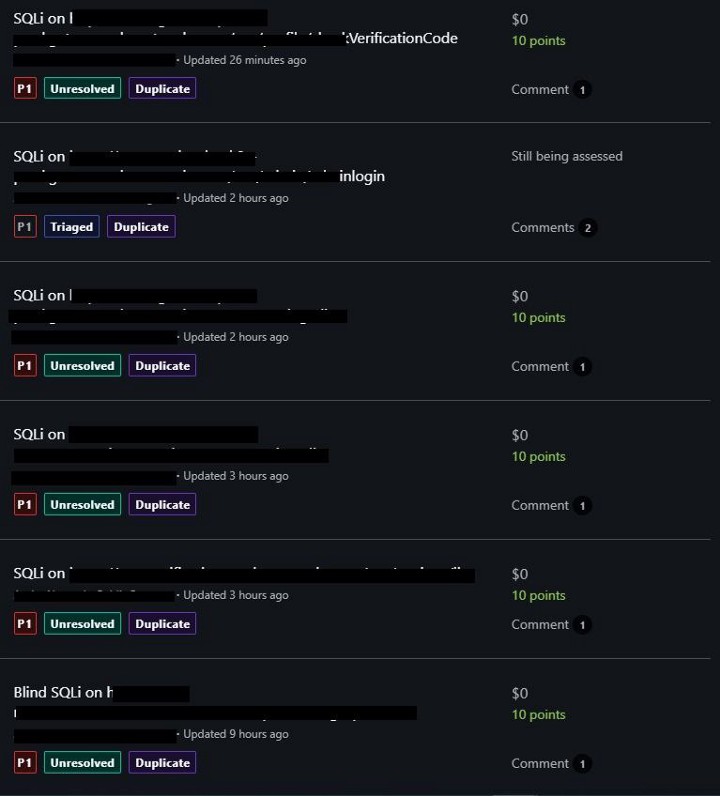Click Unresolved badge on Blind SQLi submission

point(82,763)
